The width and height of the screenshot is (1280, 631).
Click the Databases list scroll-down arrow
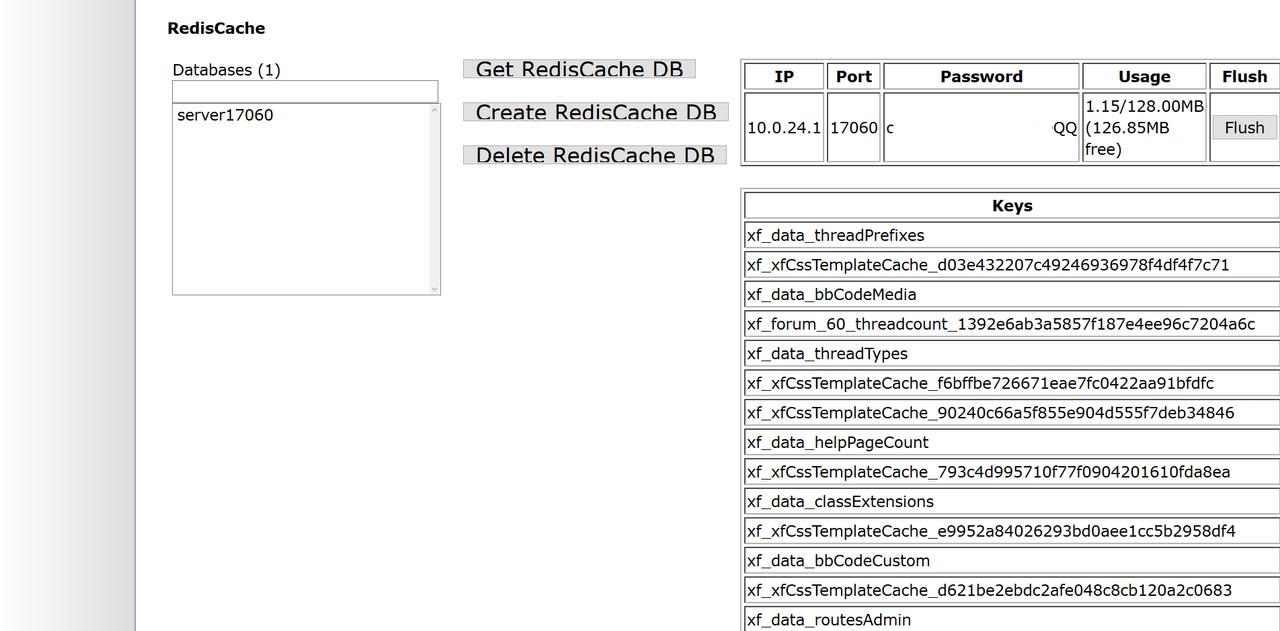point(434,288)
